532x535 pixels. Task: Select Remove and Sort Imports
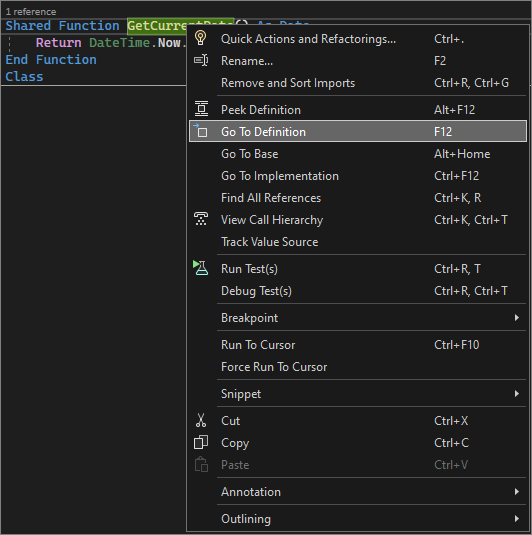click(x=357, y=83)
